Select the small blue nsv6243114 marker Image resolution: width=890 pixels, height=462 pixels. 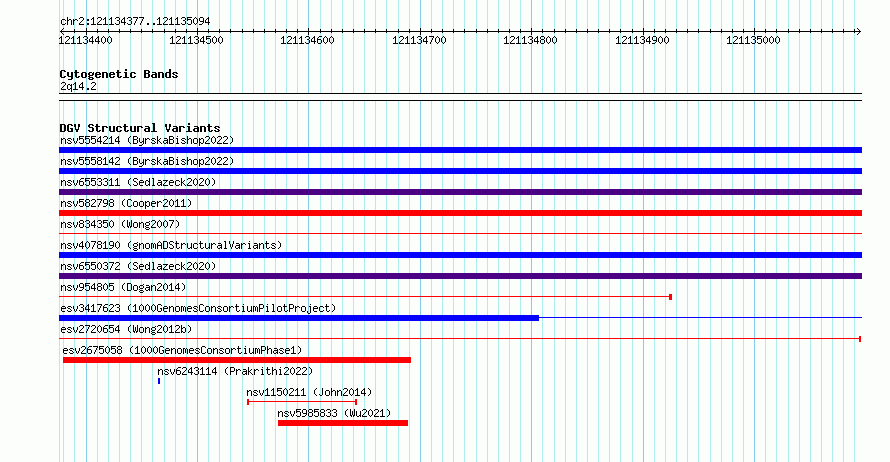pyautogui.click(x=159, y=381)
